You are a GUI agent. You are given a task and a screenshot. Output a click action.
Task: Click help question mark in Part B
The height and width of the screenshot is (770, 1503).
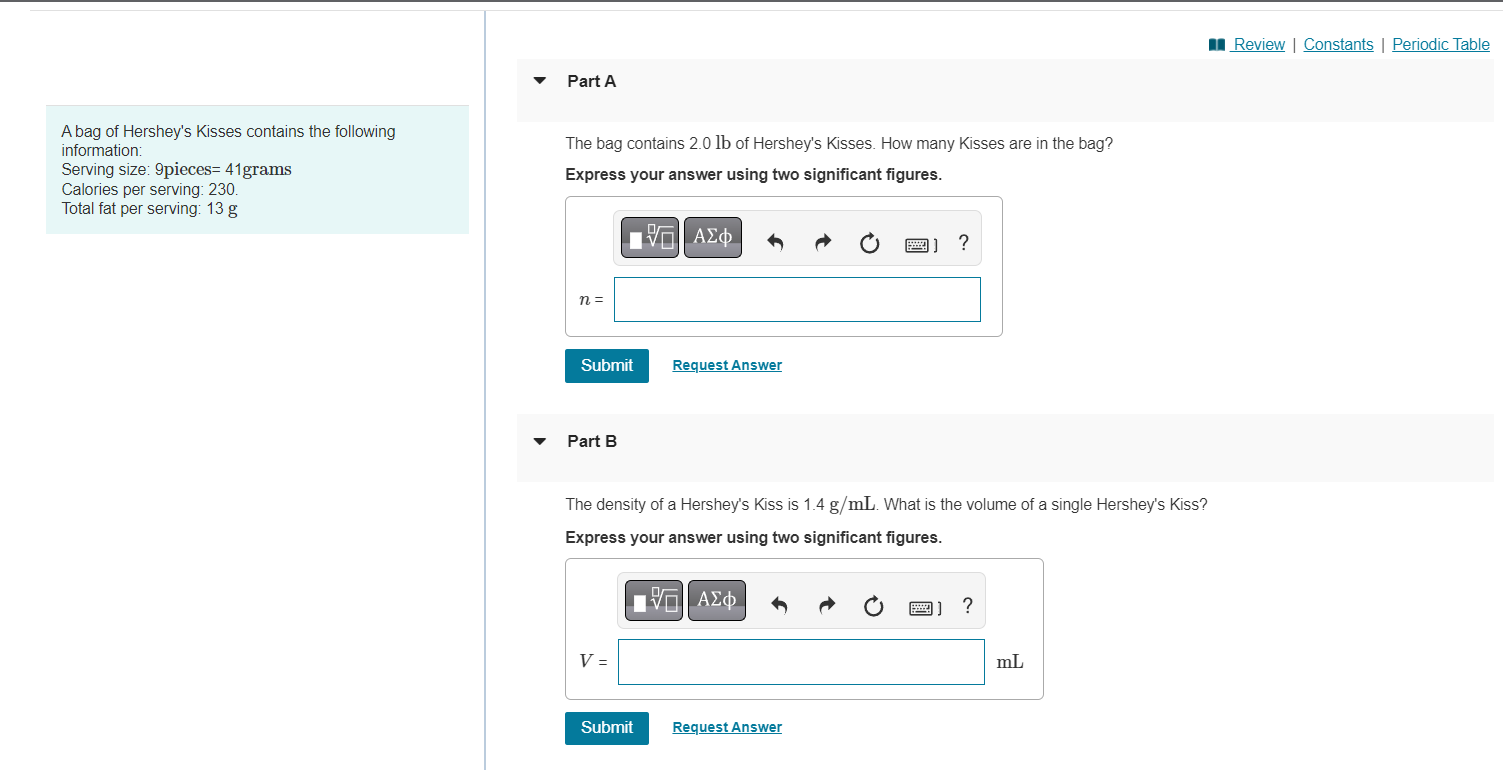pos(967,605)
